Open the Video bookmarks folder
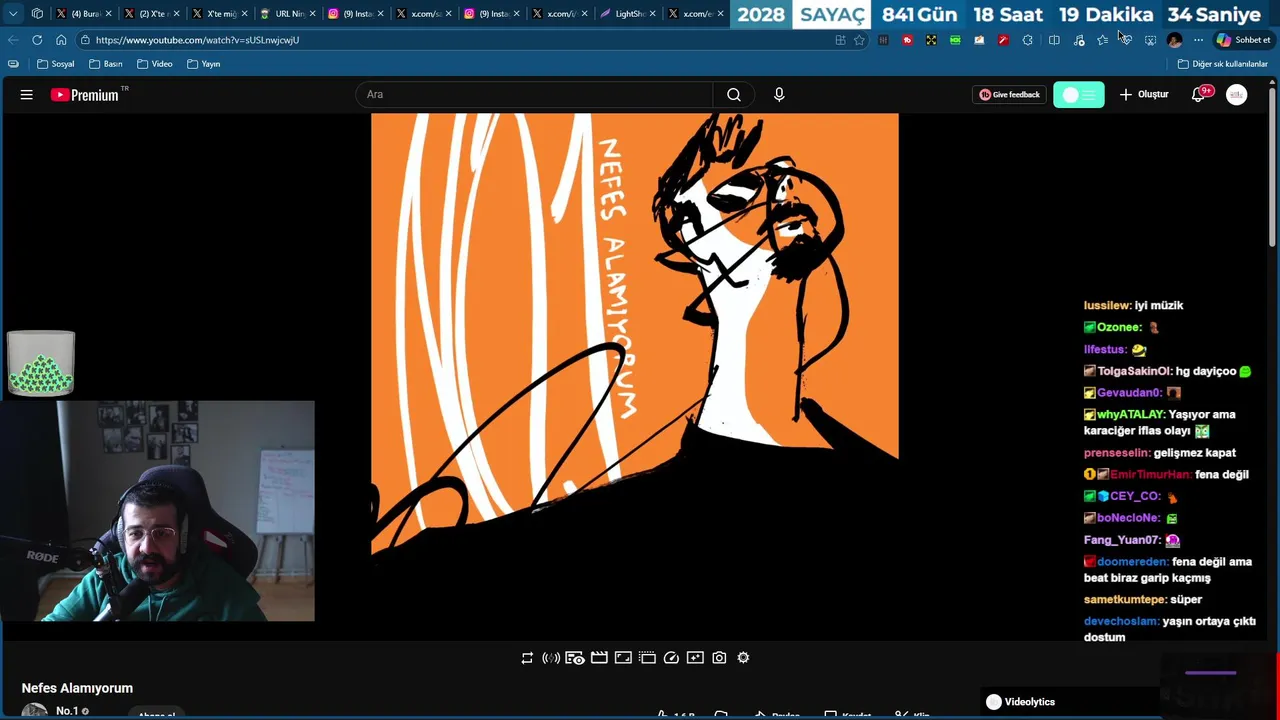This screenshot has height=720, width=1280. pyautogui.click(x=154, y=64)
